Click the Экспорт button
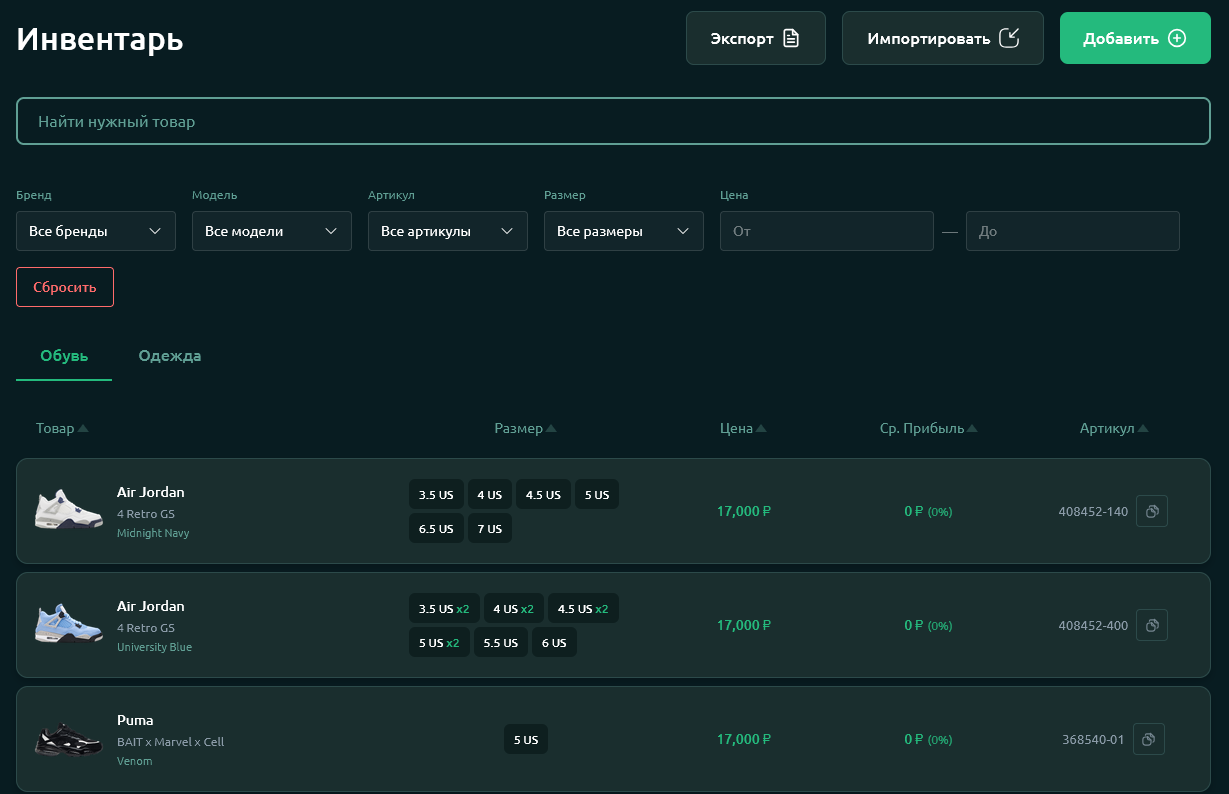Screen dimensions: 1229x794 coord(755,39)
